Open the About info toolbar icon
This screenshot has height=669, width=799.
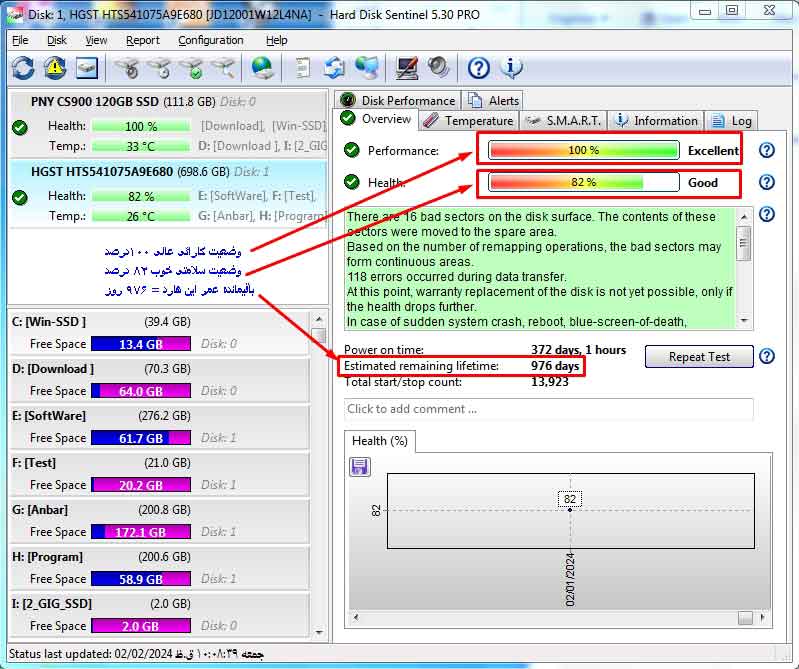[x=512, y=68]
